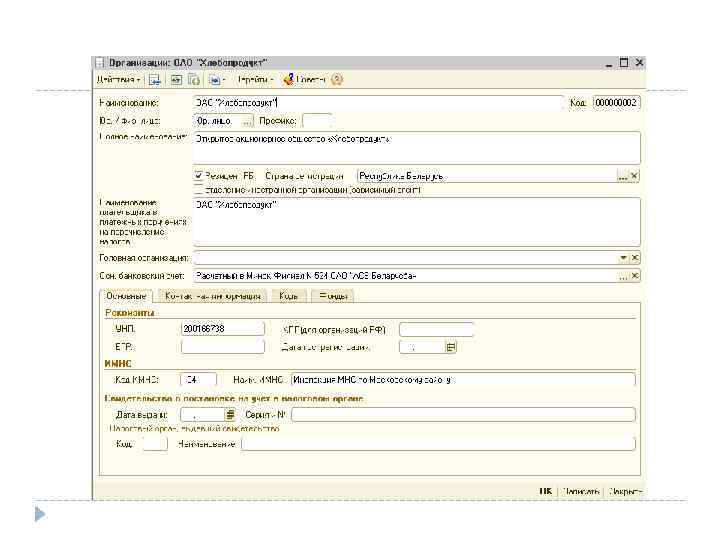Open the Дата выдачи calendar icon
This screenshot has height=540, width=720.
coord(230,415)
